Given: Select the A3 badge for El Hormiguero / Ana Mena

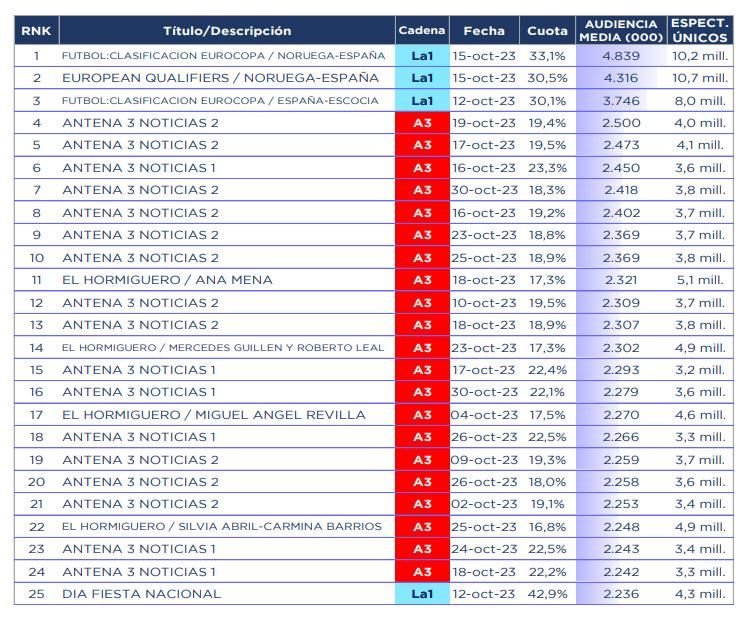Looking at the screenshot, I should click(x=422, y=280).
